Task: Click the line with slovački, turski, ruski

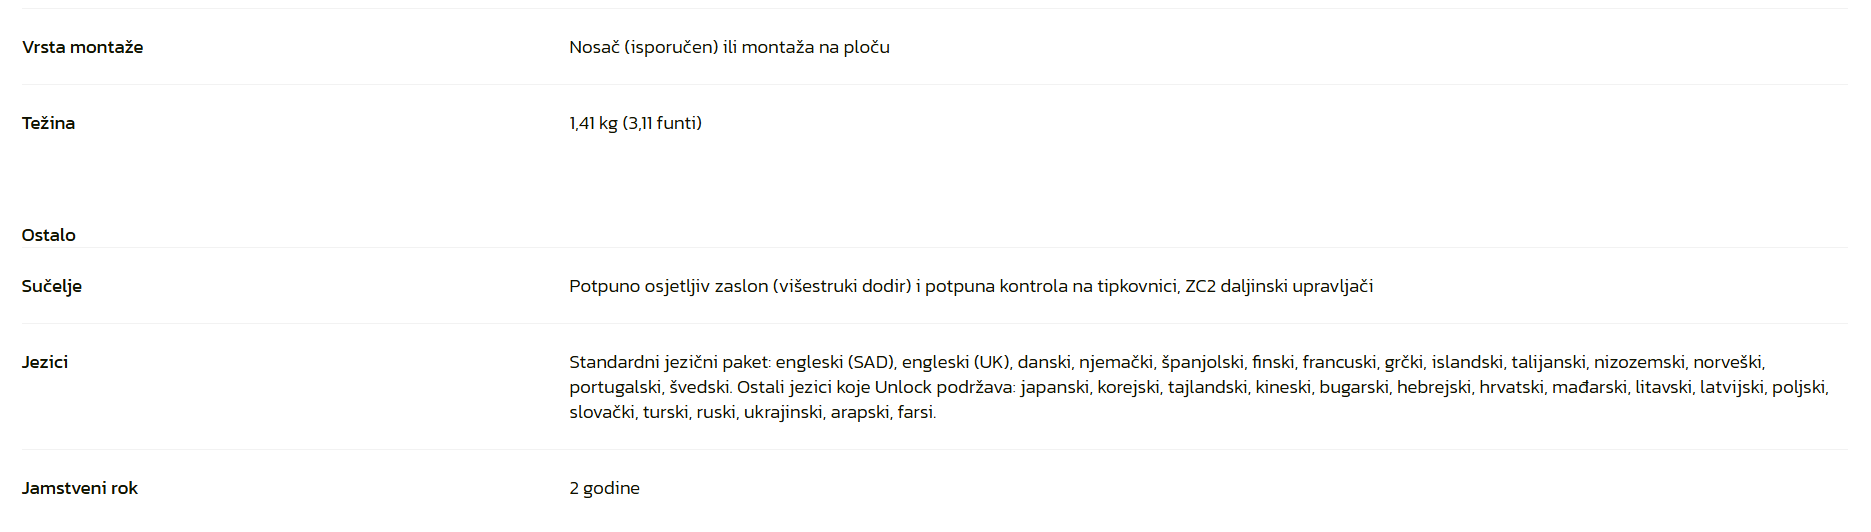Action: pyautogui.click(x=753, y=412)
